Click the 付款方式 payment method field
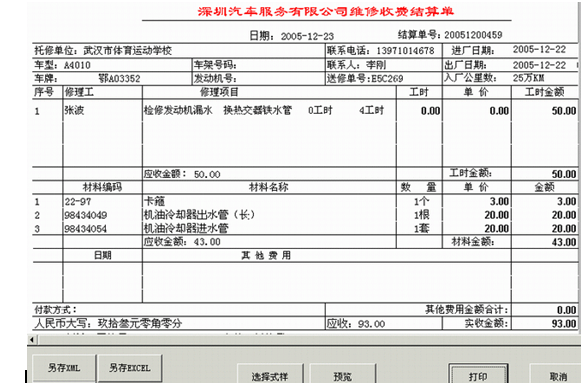Image resolution: width=581 pixels, height=383 pixels. tap(179, 310)
